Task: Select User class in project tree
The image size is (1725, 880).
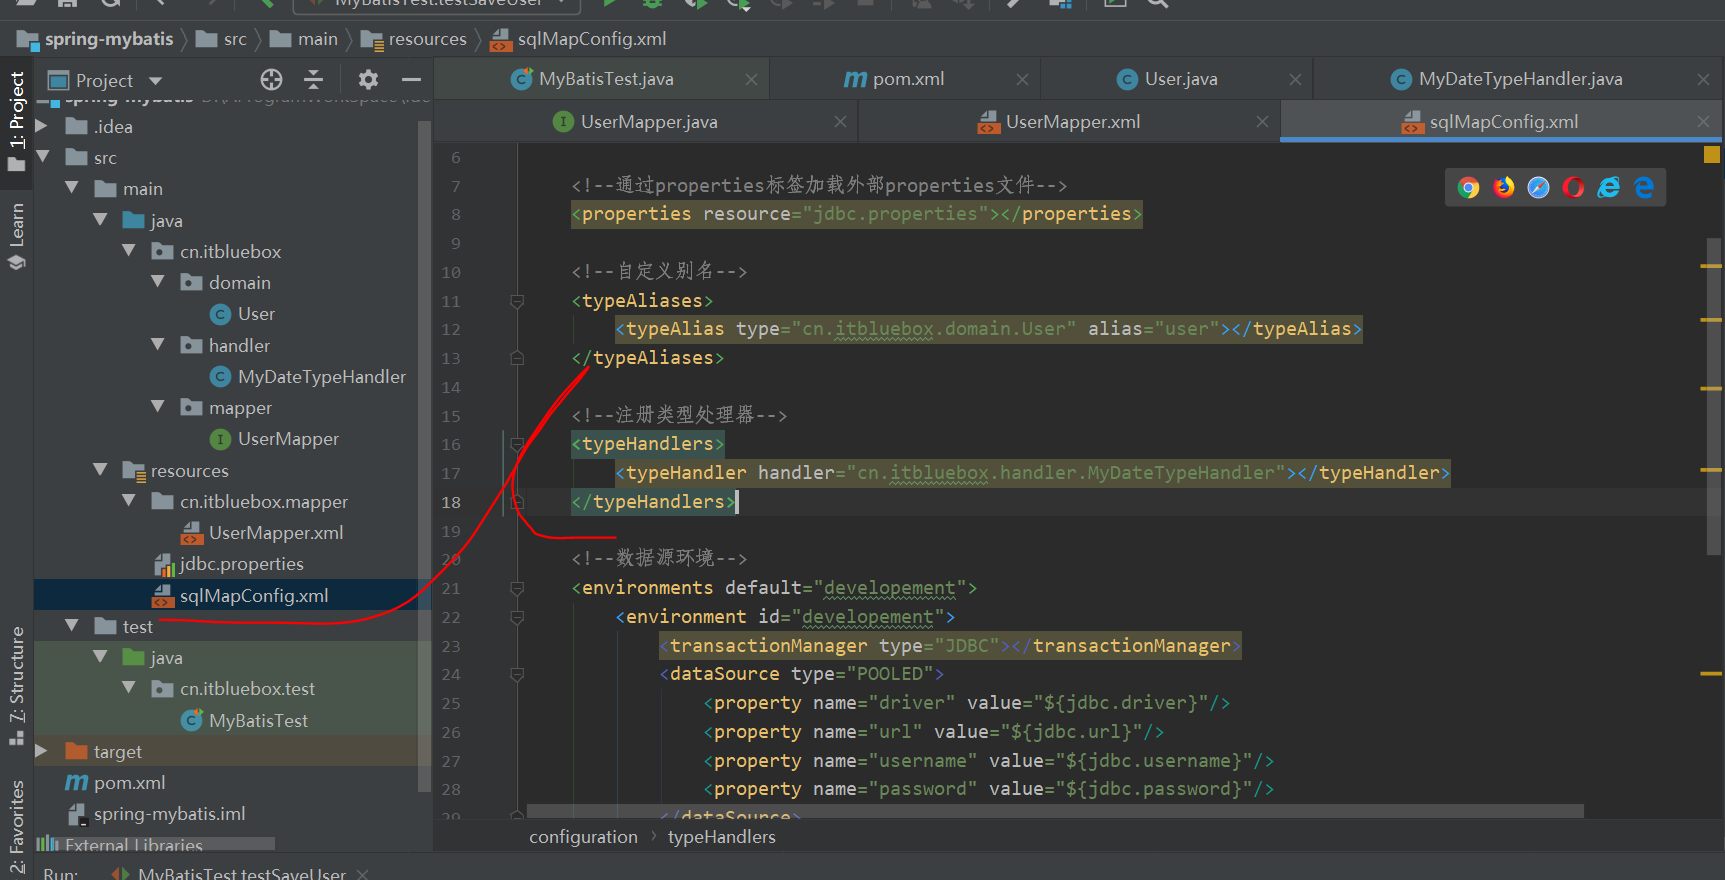Action: tap(242, 314)
